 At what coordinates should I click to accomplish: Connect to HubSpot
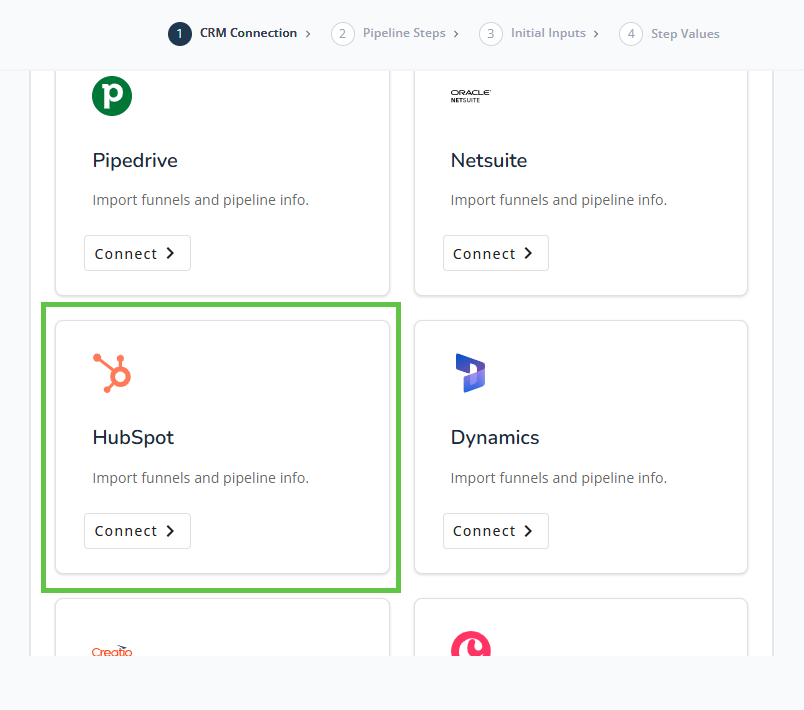137,531
